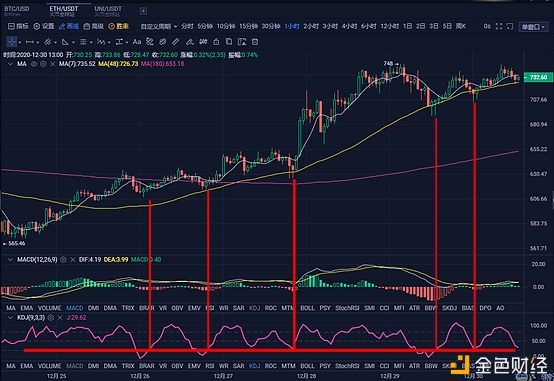This screenshot has width=554, height=381.
Task: Add a new chart tab with plus icon
Action: (143, 11)
